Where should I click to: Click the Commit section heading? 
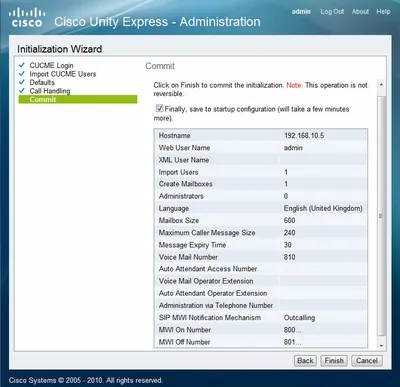(x=160, y=66)
